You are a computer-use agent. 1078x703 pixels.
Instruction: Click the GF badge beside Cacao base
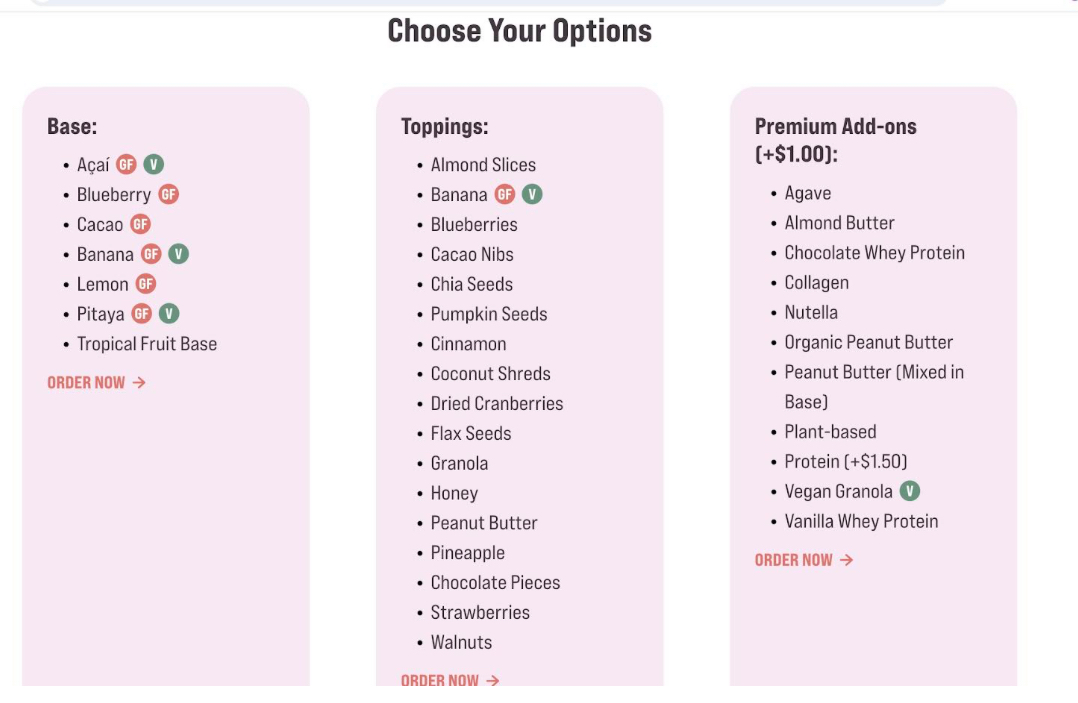(140, 225)
